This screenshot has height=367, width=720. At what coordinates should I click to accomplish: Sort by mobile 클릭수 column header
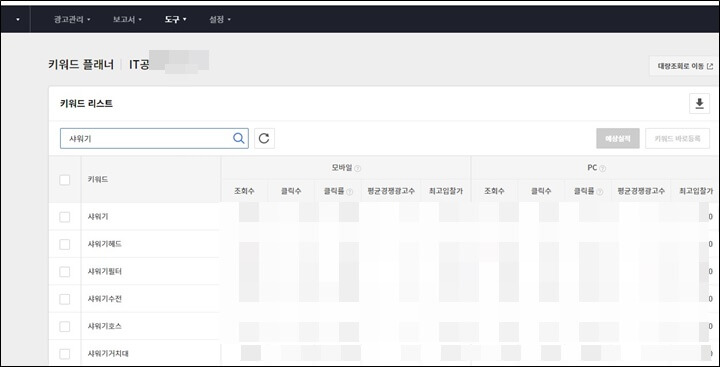(291, 192)
